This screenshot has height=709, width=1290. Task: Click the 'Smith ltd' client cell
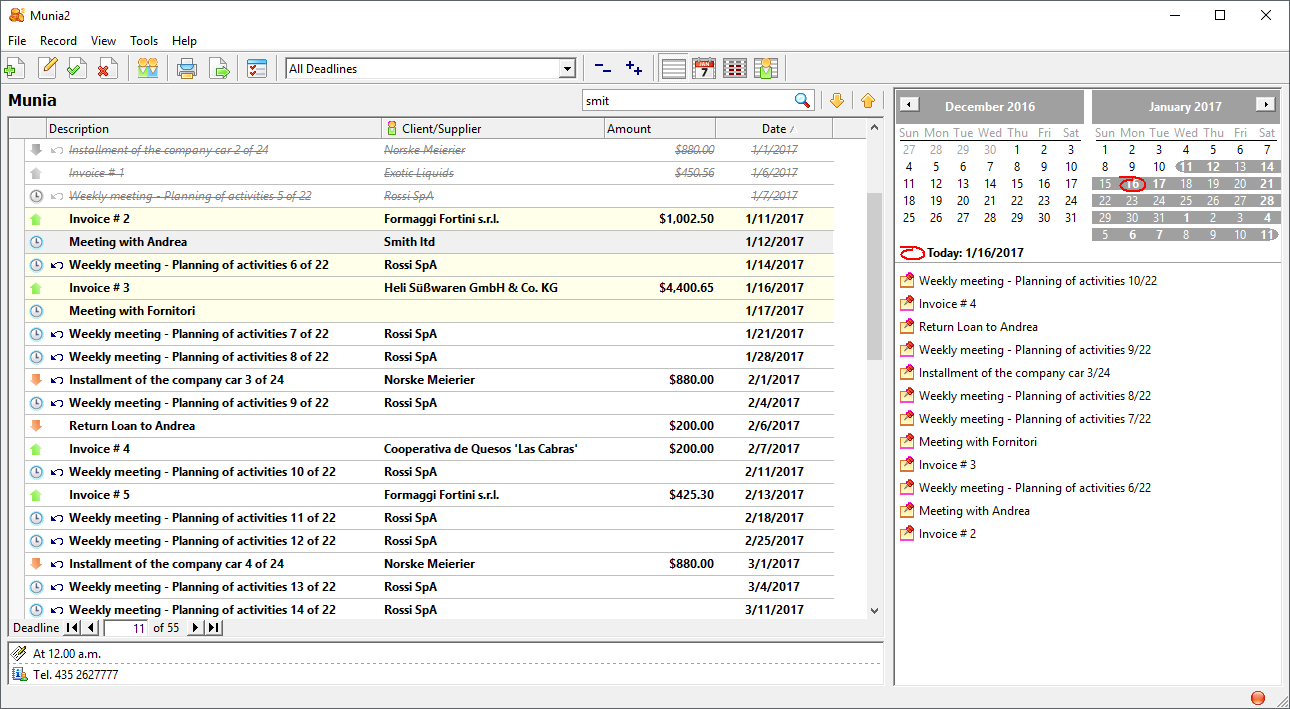tap(411, 242)
